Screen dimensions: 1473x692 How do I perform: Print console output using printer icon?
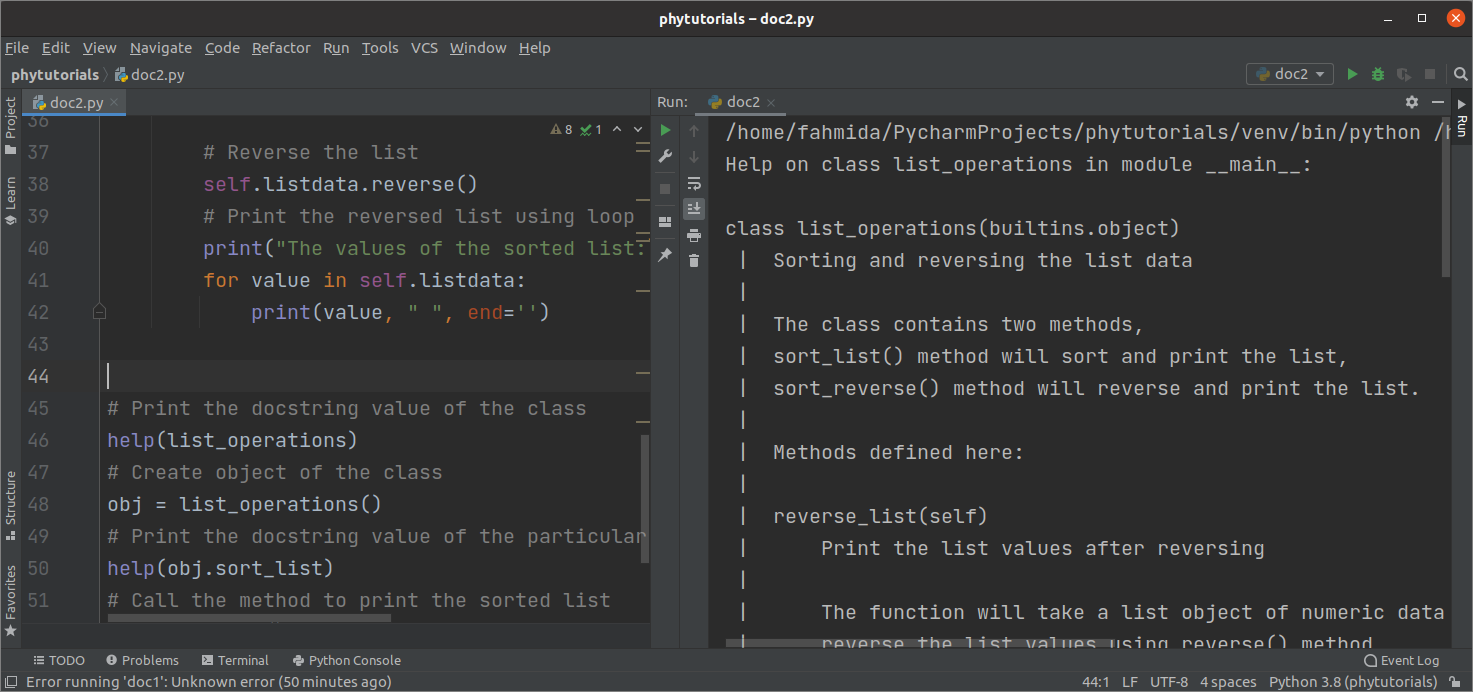695,234
